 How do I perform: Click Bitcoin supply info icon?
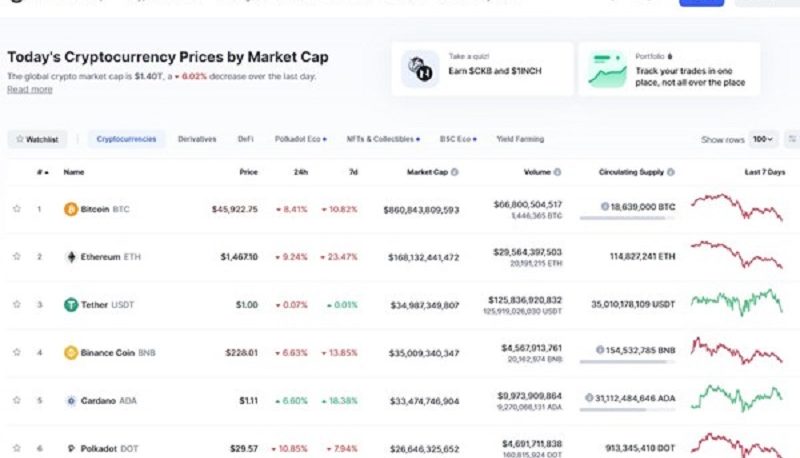(605, 207)
